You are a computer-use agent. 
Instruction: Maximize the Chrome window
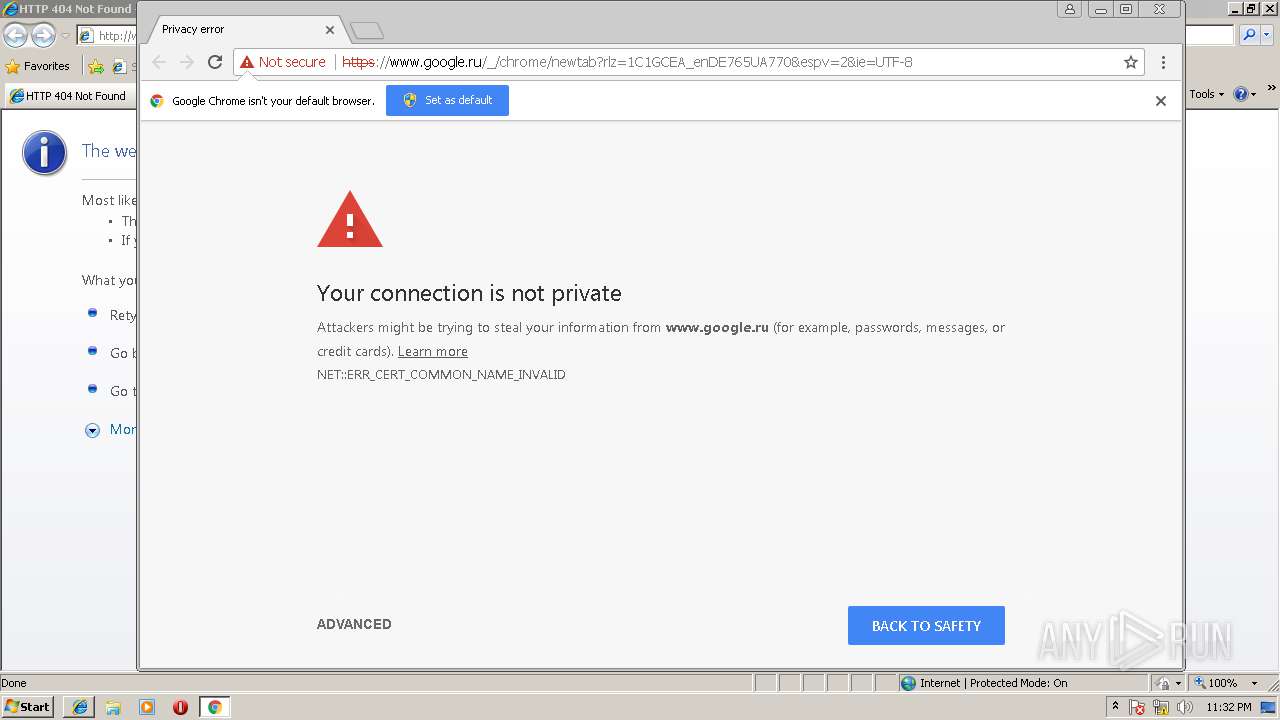click(x=1126, y=9)
